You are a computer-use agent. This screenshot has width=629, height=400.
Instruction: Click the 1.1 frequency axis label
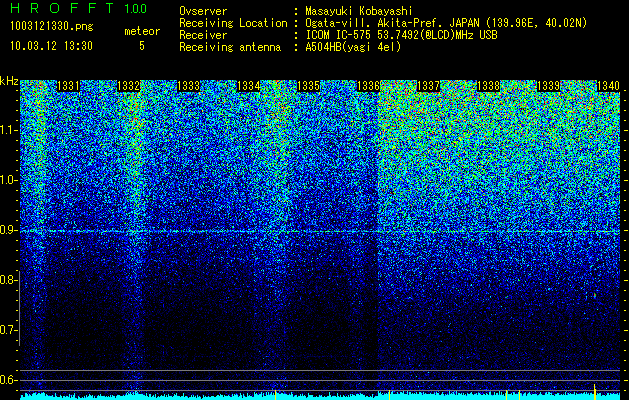[x=9, y=130]
